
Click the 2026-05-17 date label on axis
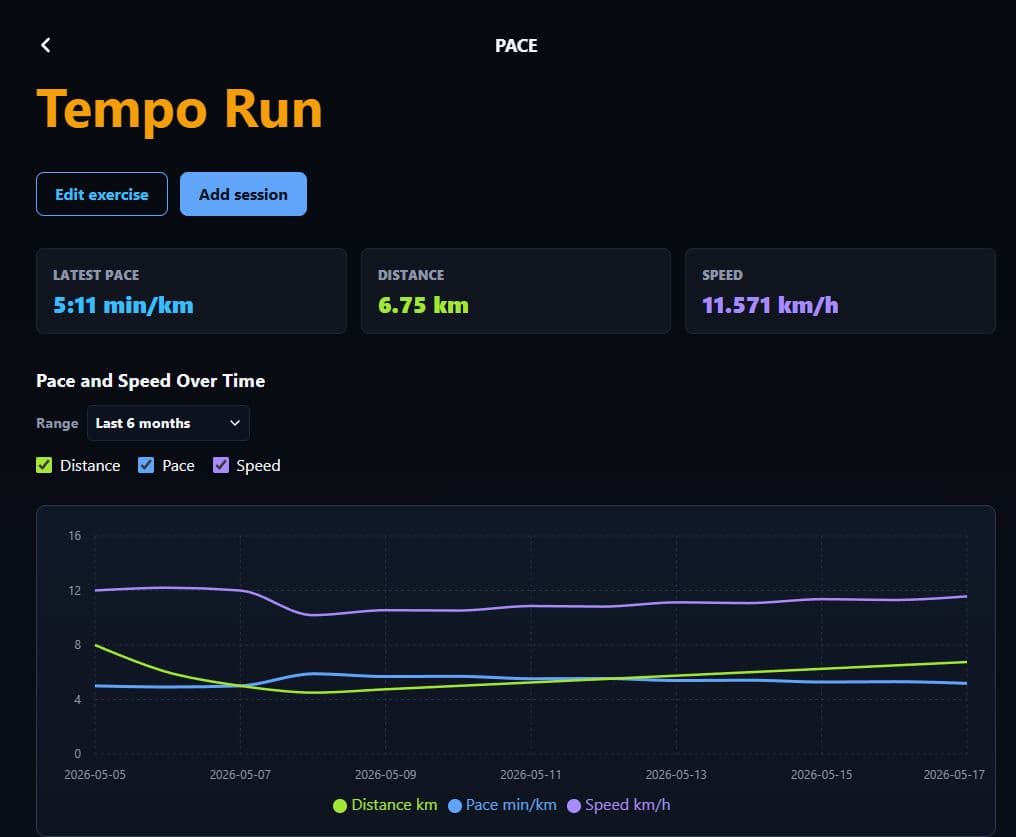pos(954,774)
